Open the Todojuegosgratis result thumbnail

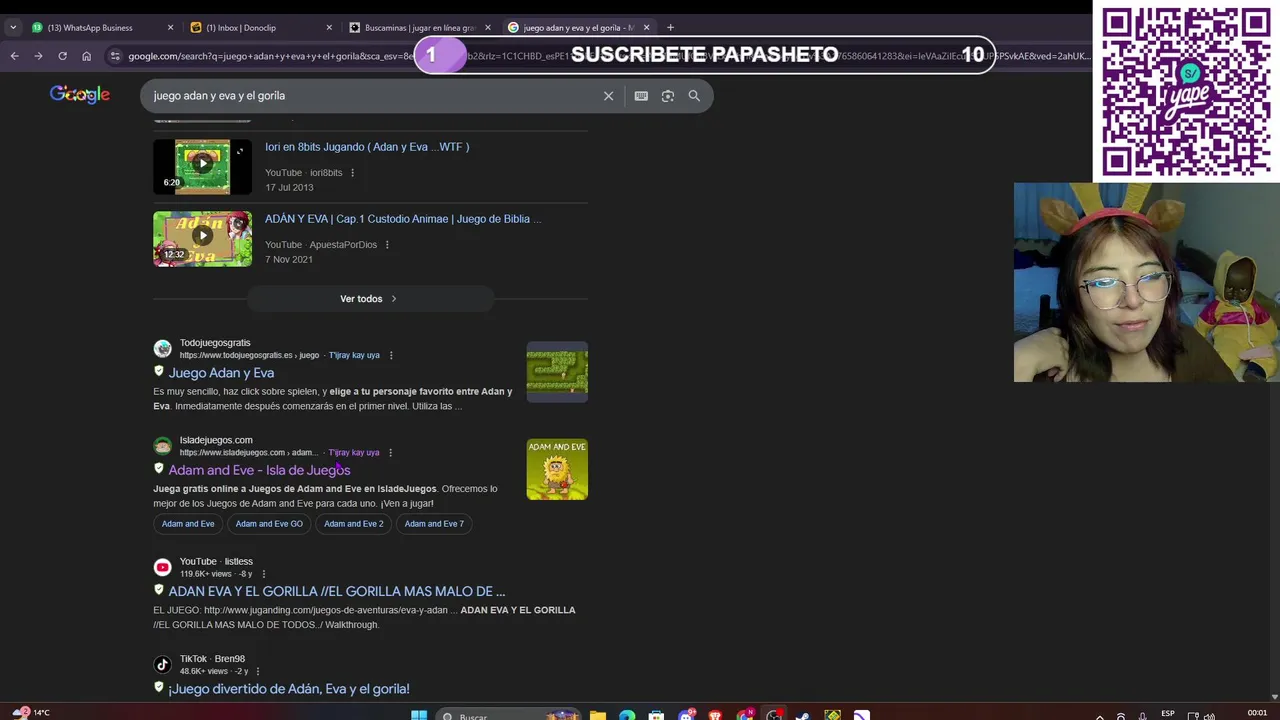click(x=557, y=372)
